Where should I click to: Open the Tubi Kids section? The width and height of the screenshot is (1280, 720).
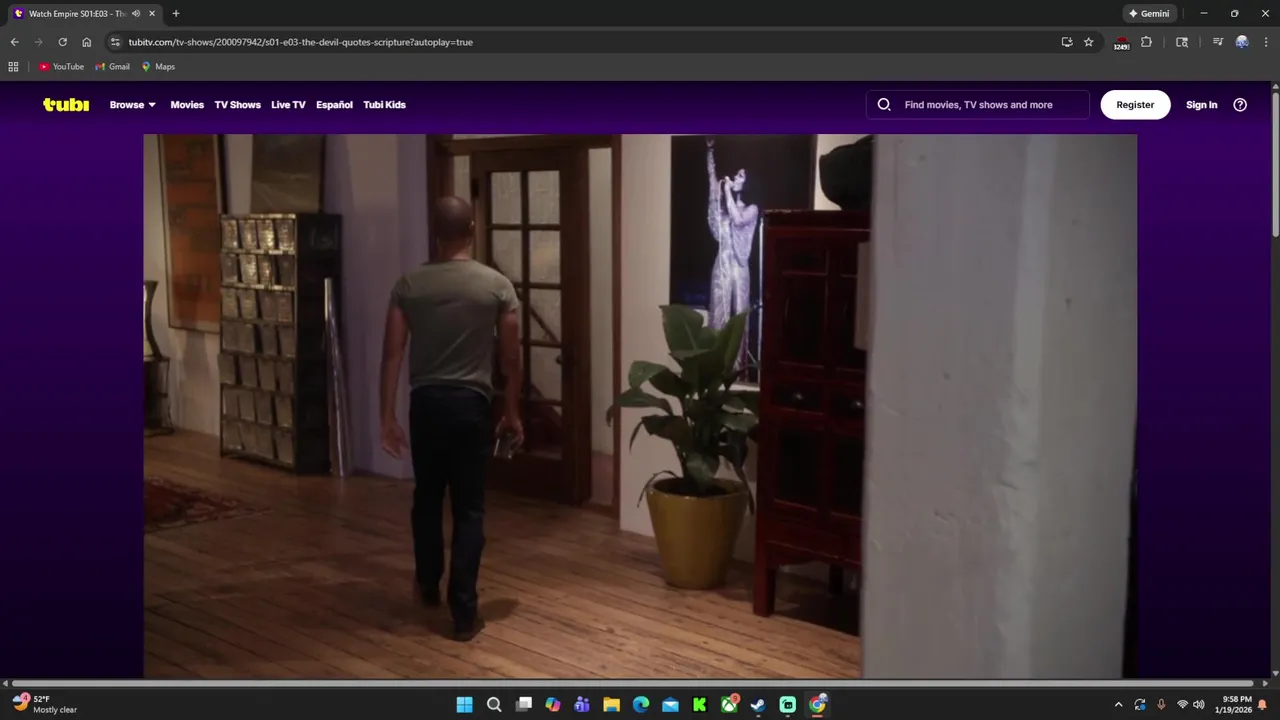click(x=384, y=104)
